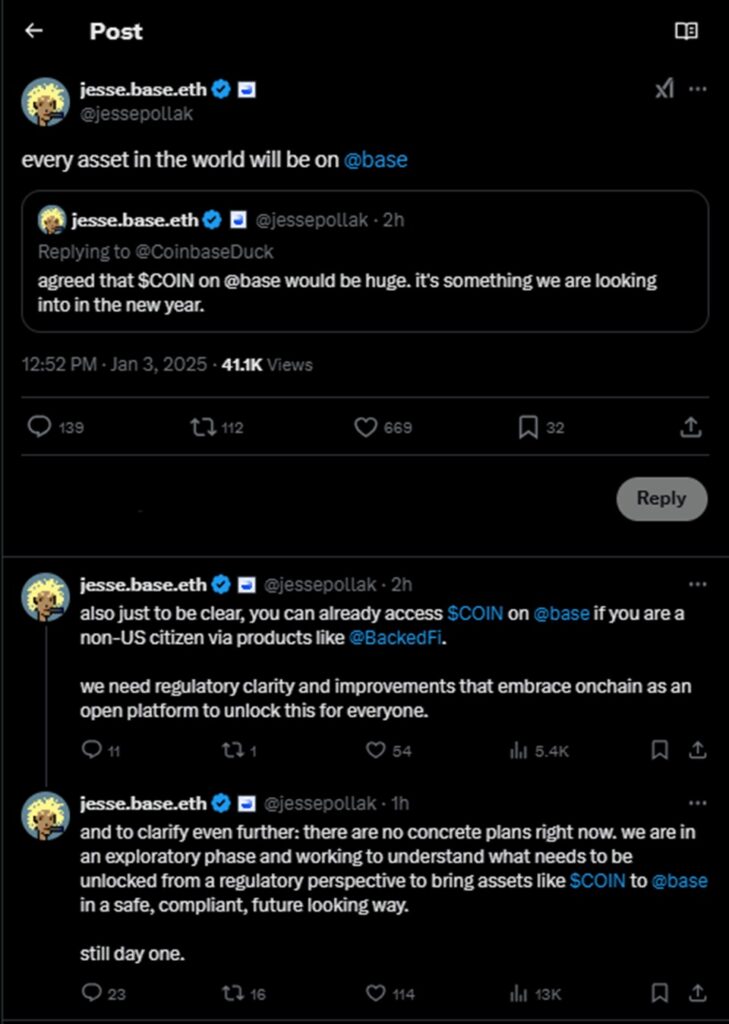Bookmark the last reply with 13K views
The image size is (729, 1024).
click(660, 993)
